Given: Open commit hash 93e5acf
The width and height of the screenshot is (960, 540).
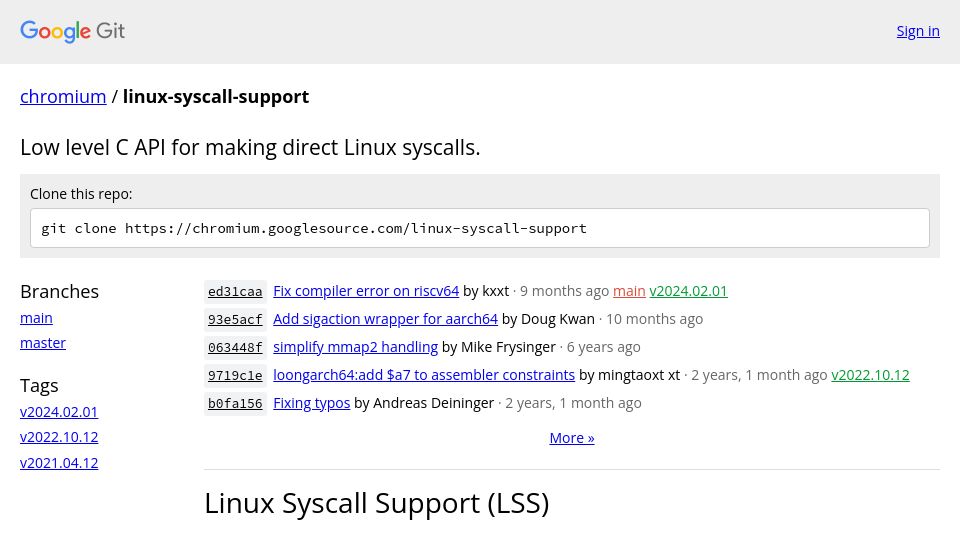Looking at the screenshot, I should [x=235, y=320].
